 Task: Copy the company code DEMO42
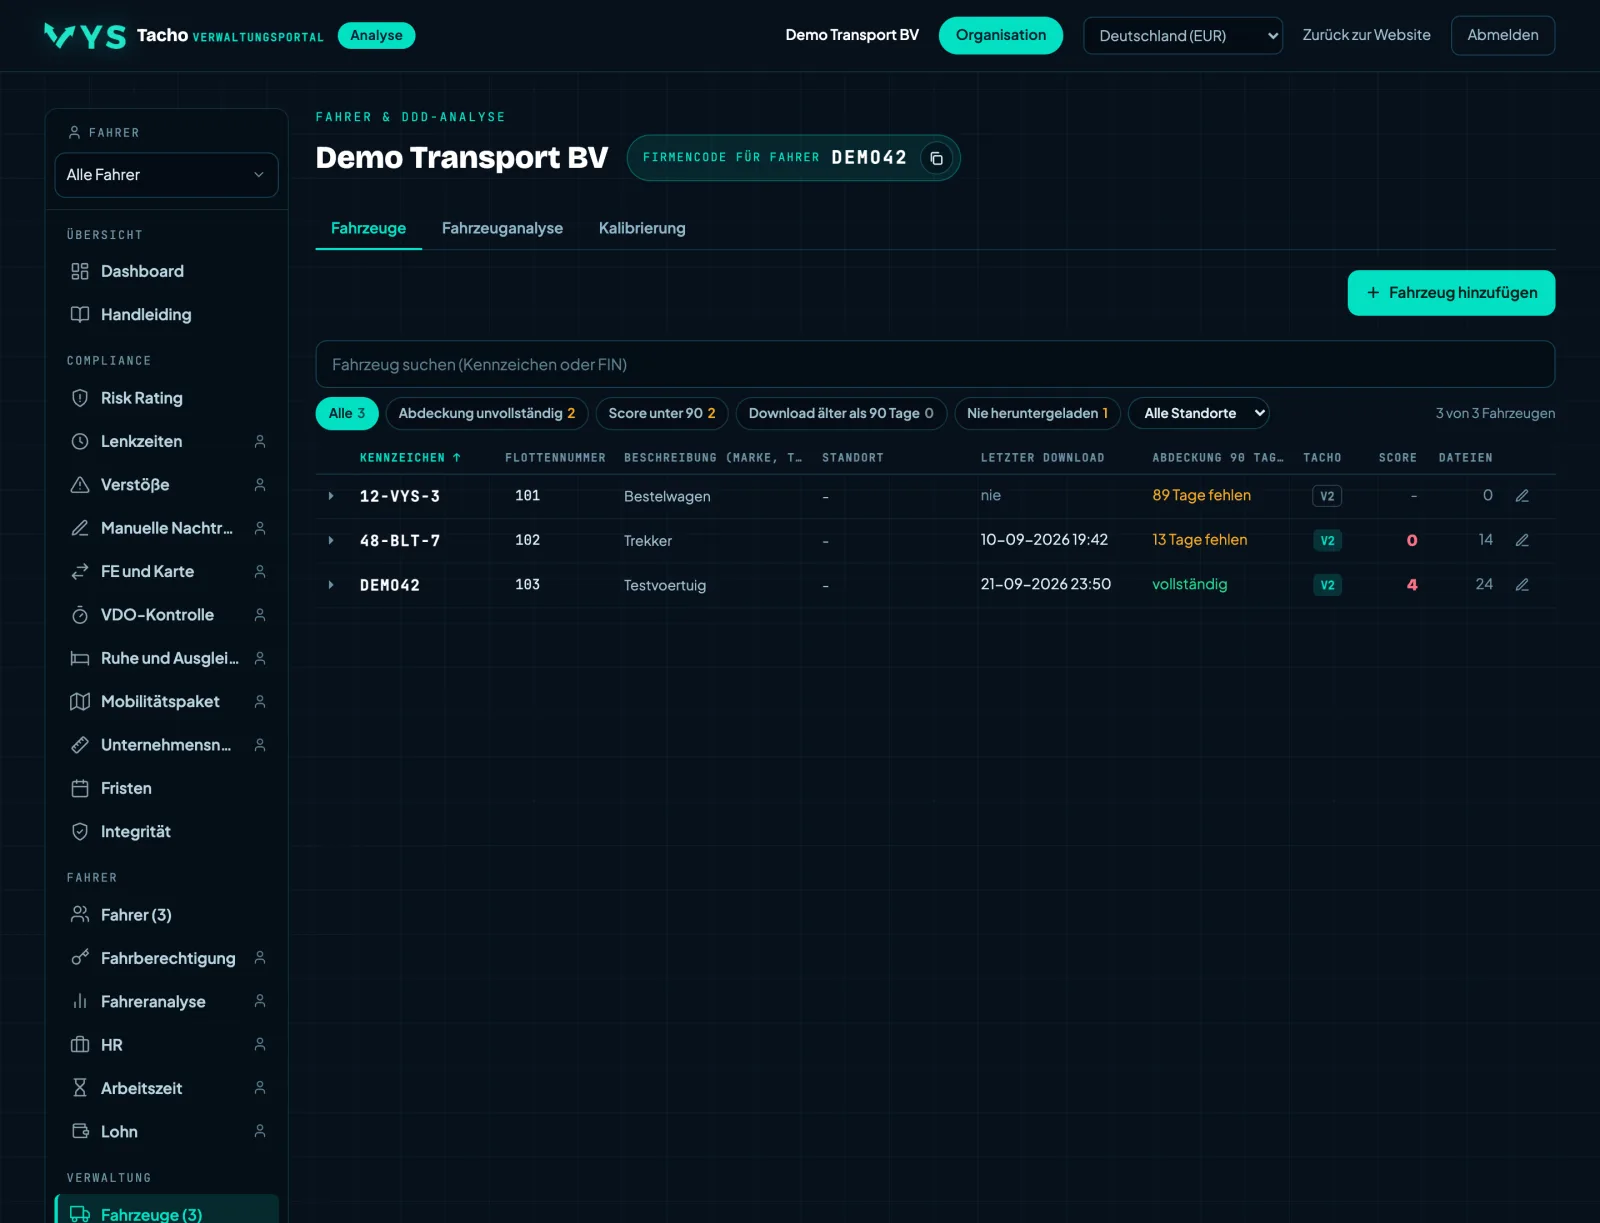(x=936, y=158)
